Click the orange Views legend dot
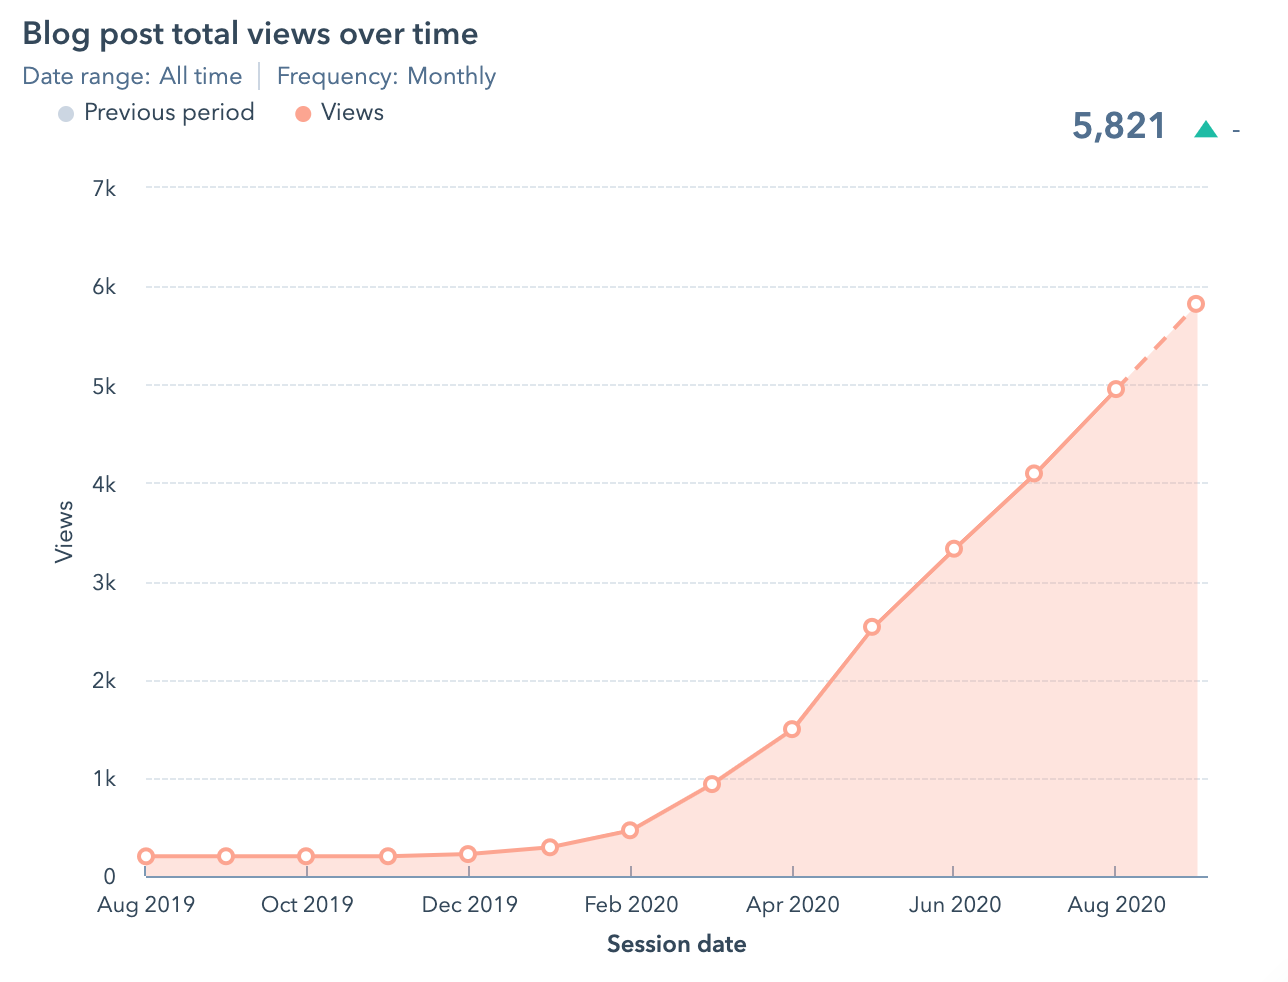This screenshot has height=982, width=1288. [x=303, y=114]
